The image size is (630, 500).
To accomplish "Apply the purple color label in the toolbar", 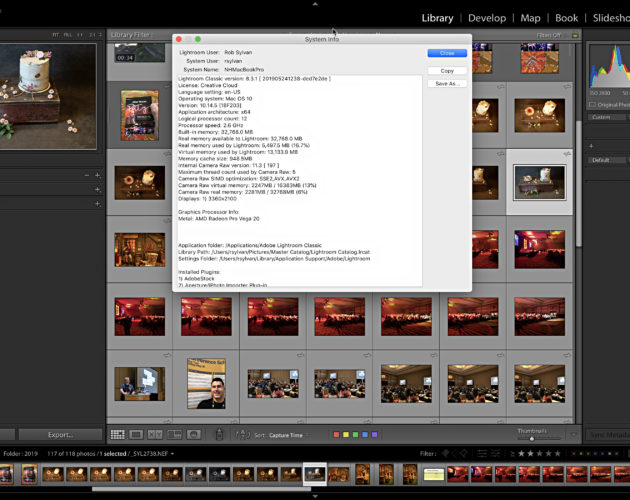I will point(374,434).
